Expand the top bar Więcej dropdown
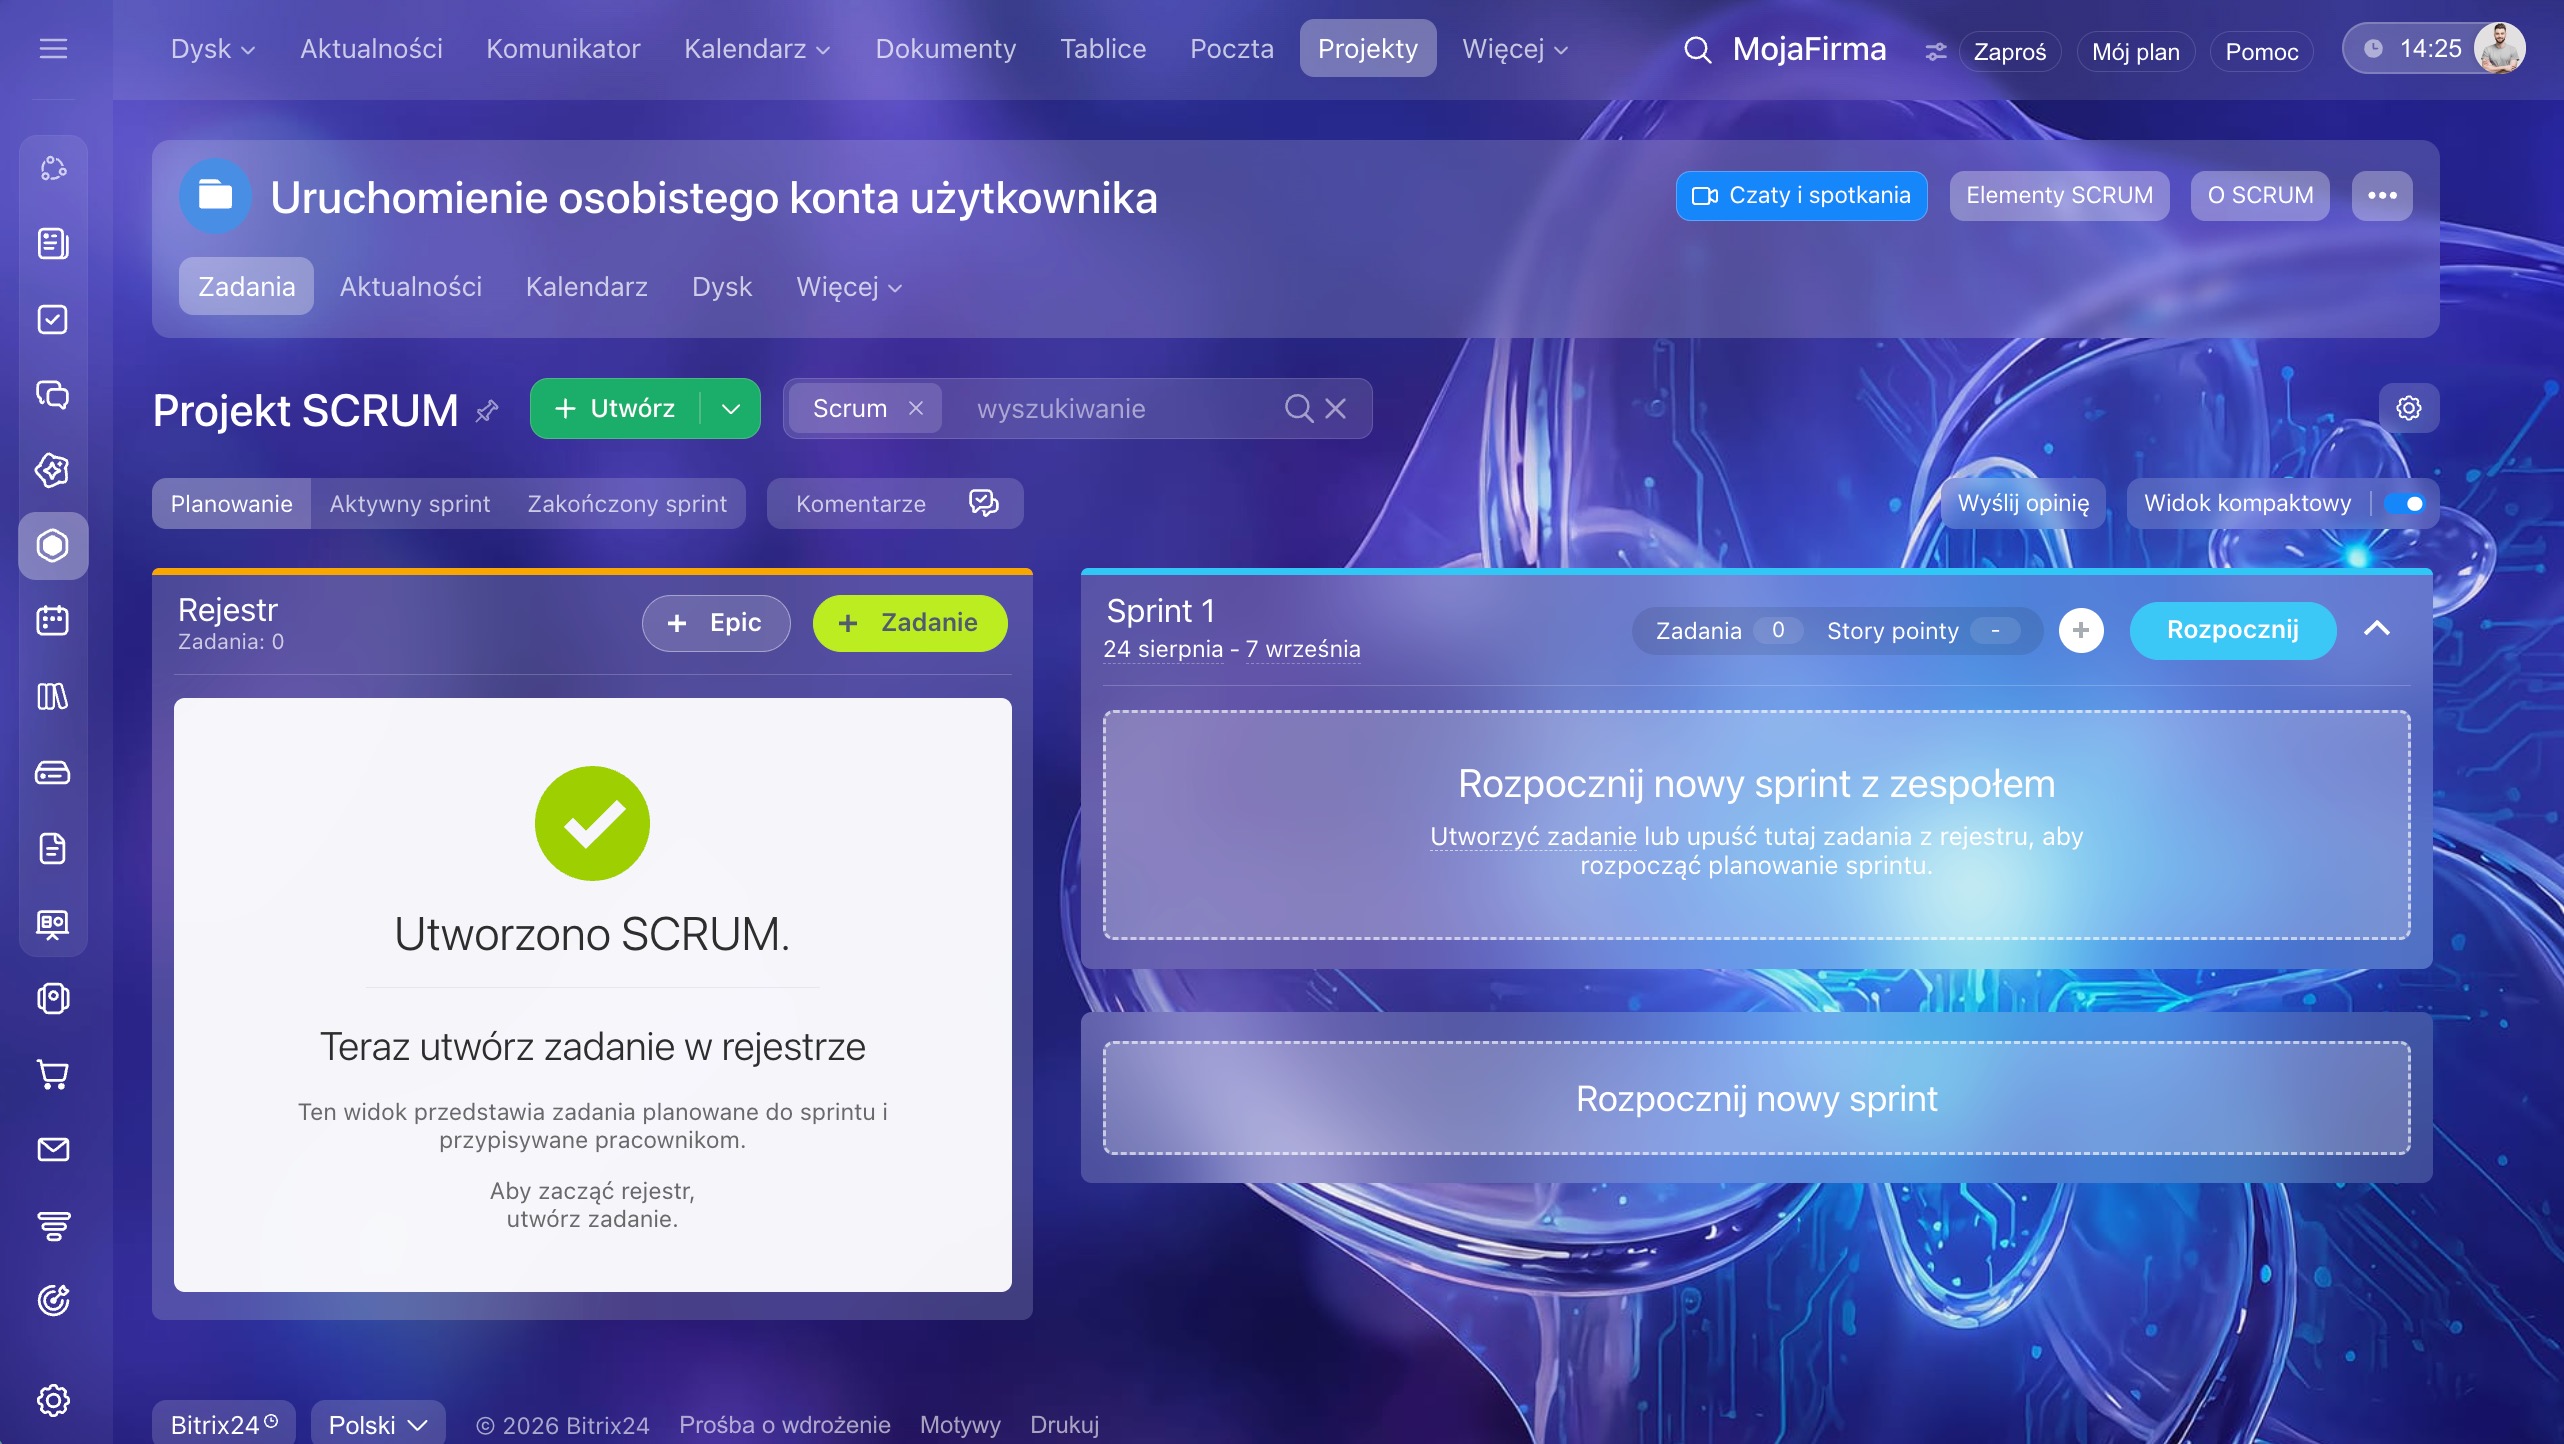 coord(1515,48)
